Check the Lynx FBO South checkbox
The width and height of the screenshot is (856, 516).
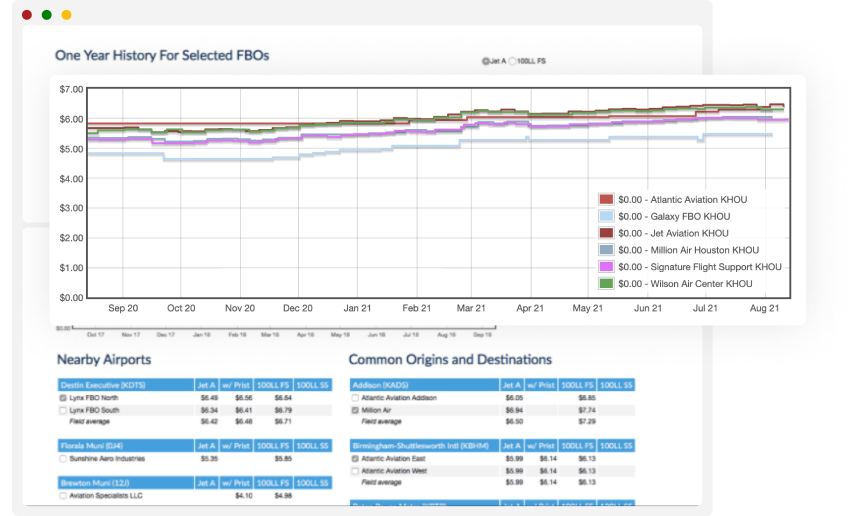[x=63, y=410]
